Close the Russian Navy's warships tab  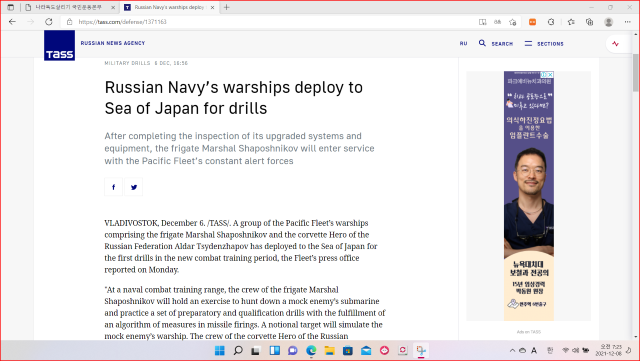click(x=212, y=7)
